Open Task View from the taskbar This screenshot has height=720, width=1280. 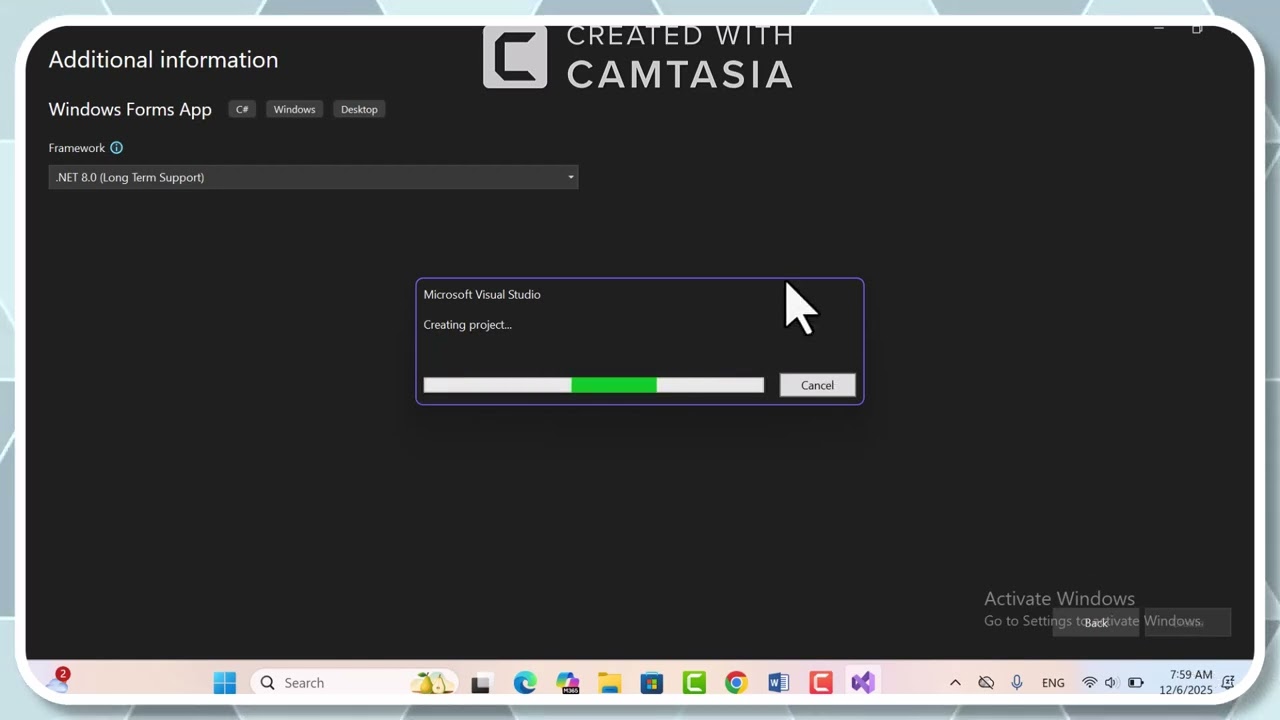481,683
